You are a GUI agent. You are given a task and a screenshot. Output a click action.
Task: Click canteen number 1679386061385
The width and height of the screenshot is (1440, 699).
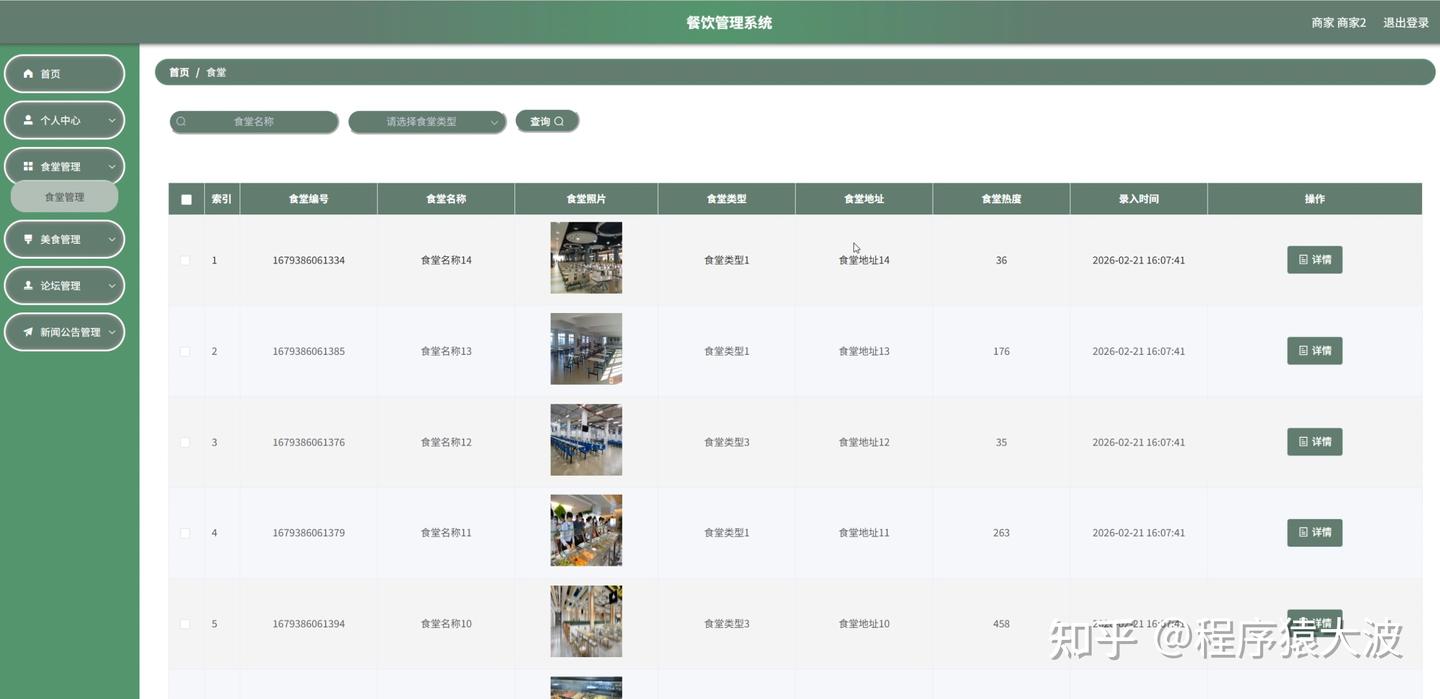point(308,352)
